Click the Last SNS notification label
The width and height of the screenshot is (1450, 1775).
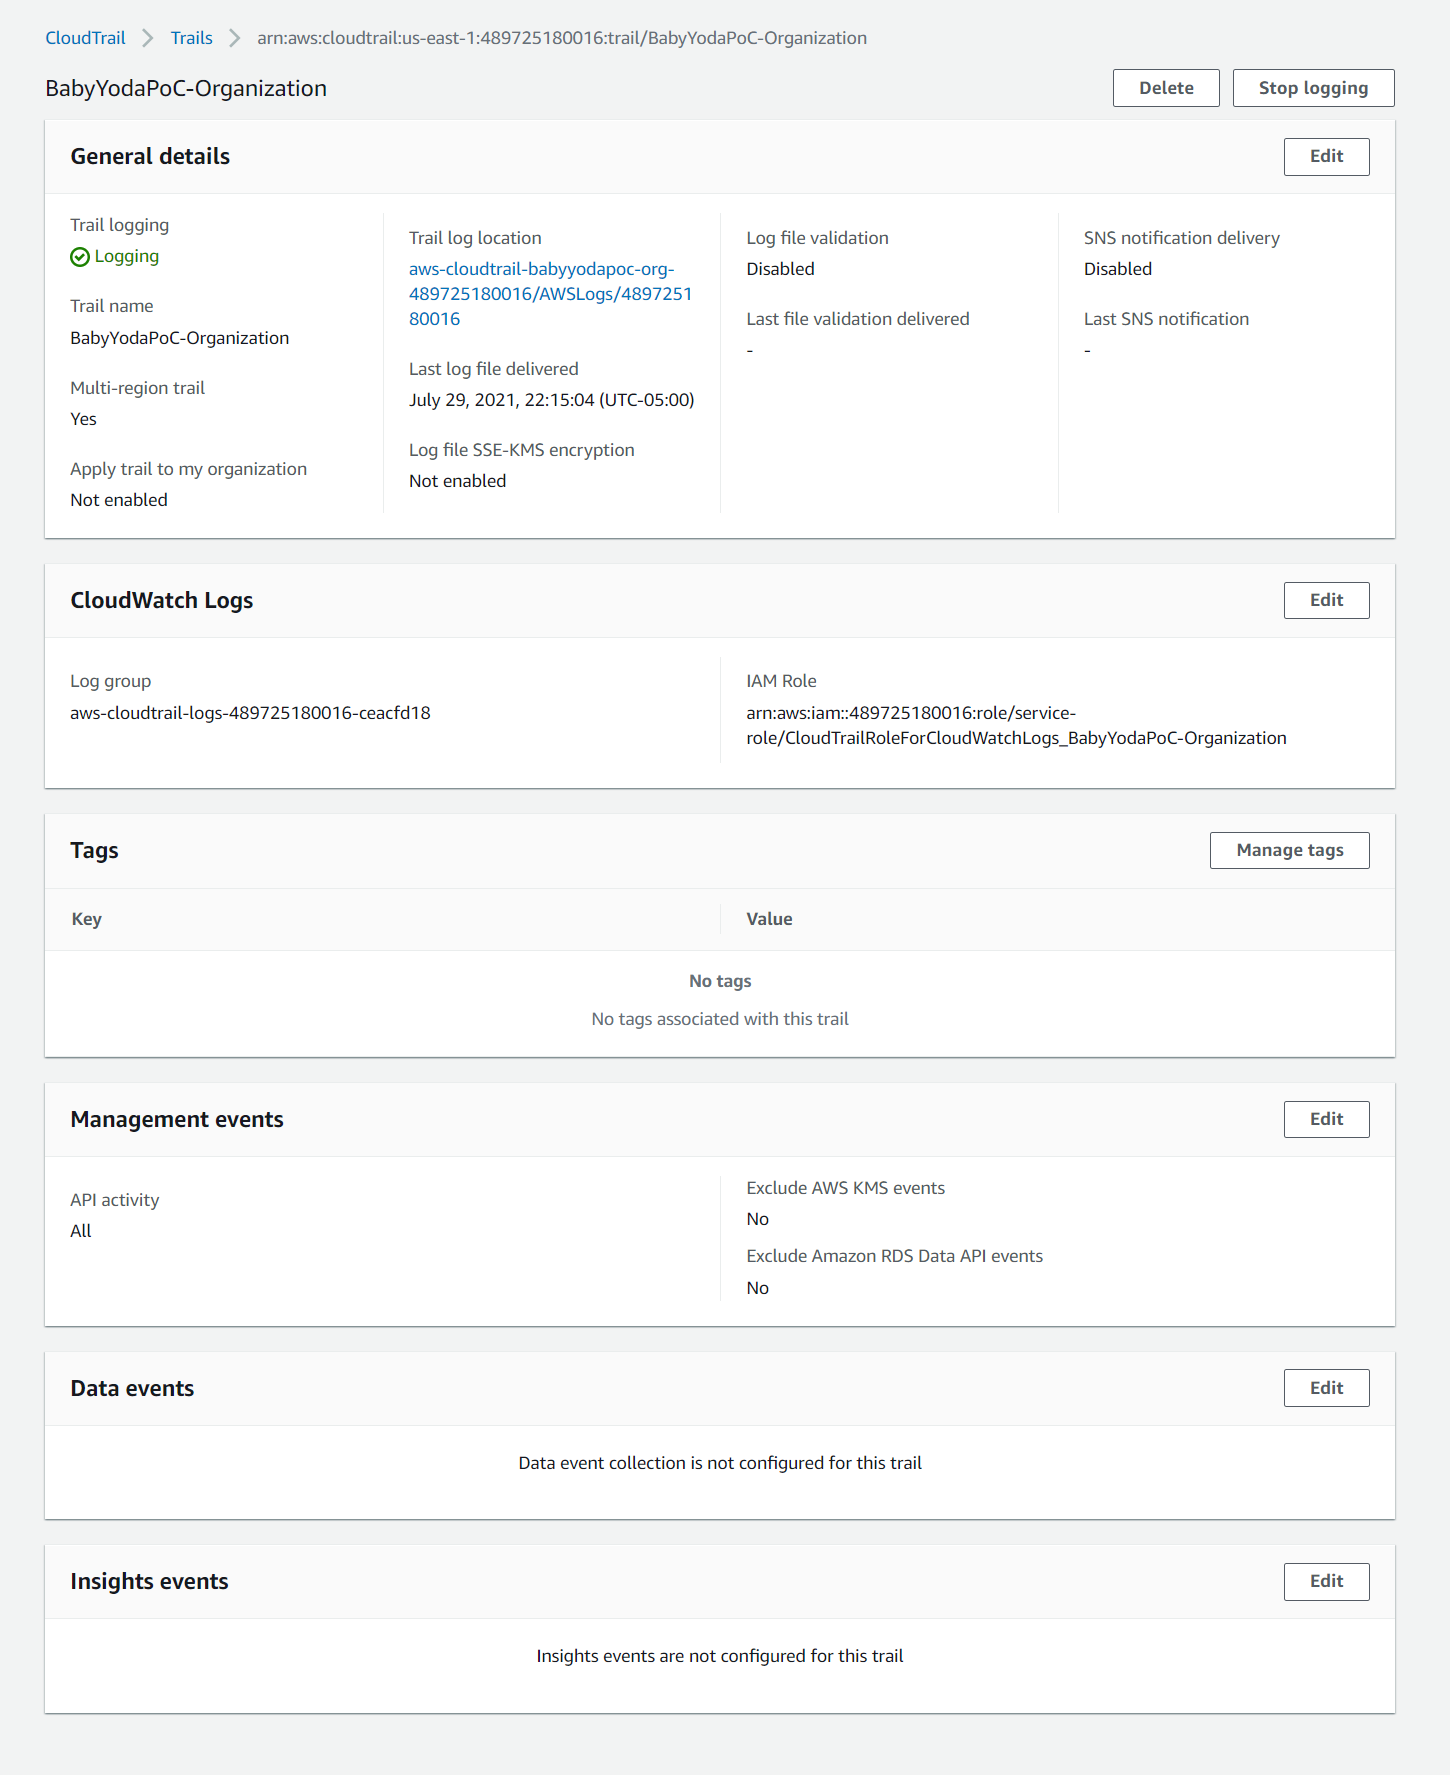(1166, 319)
